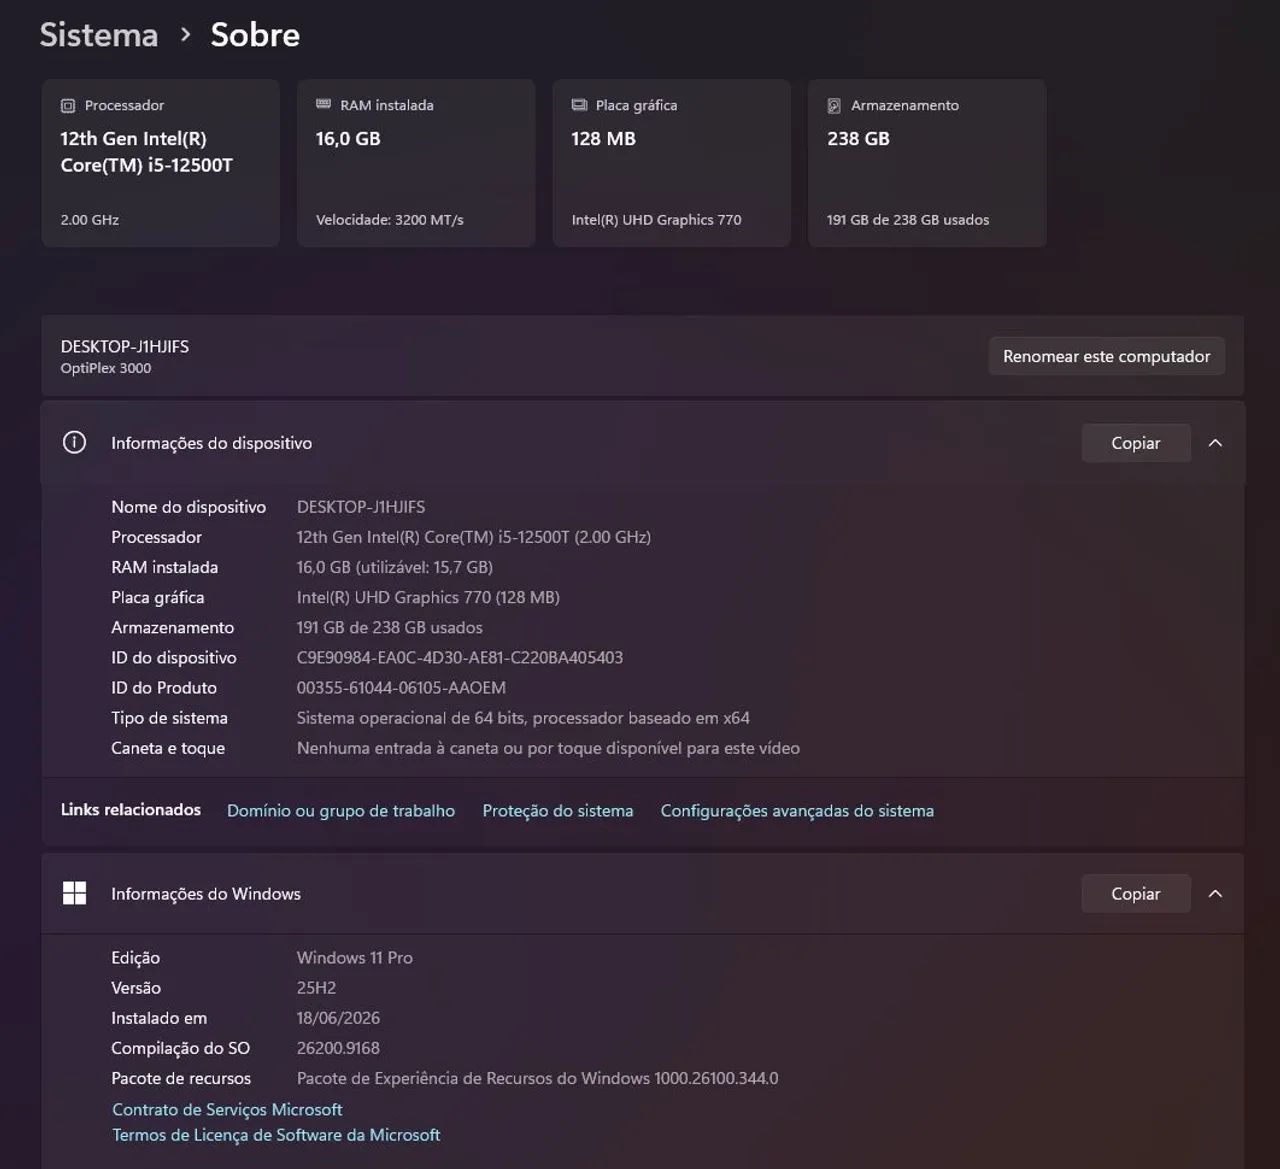
Task: Click the info icon beside Informações do dispositivo
Action: coord(74,442)
